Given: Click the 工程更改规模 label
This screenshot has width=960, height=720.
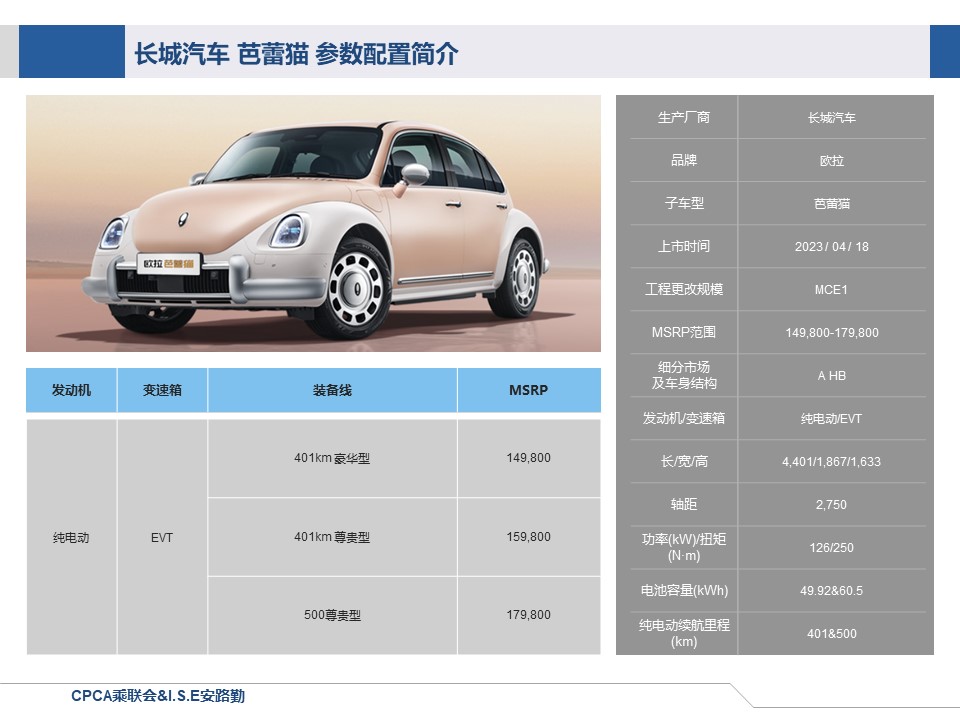Looking at the screenshot, I should [x=684, y=289].
